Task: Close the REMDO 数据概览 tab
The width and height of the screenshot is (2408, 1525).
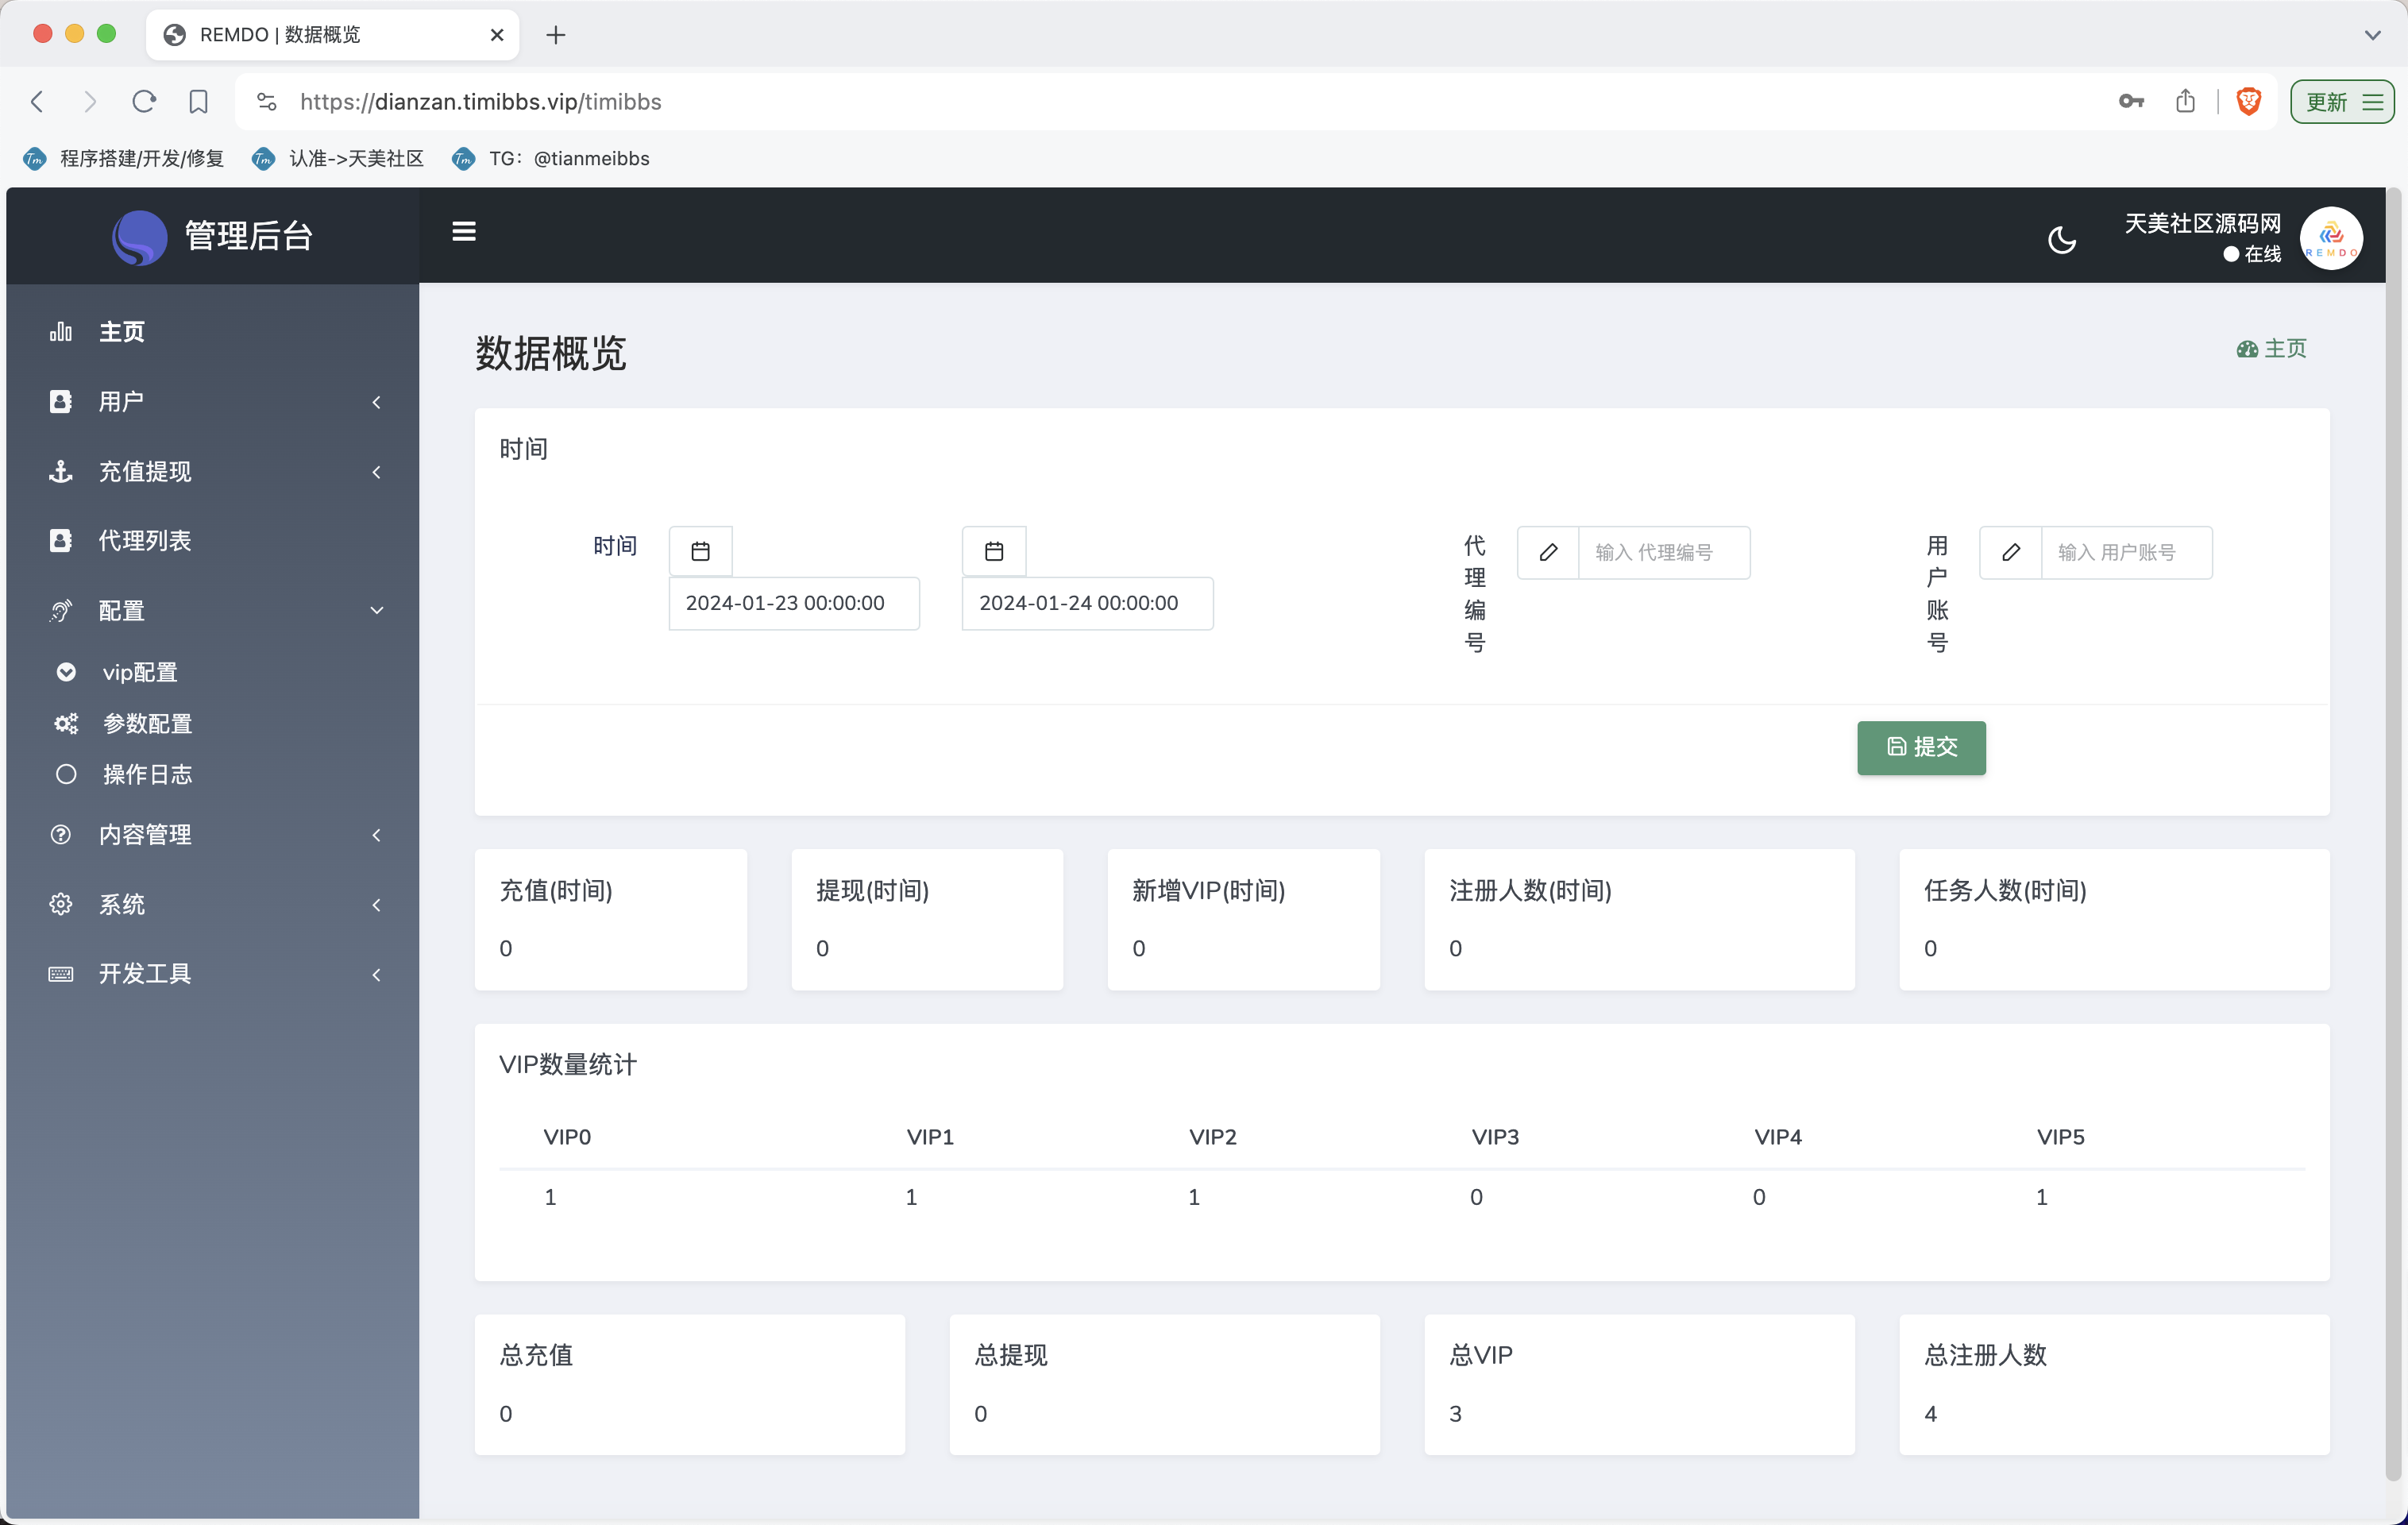Action: coord(497,35)
